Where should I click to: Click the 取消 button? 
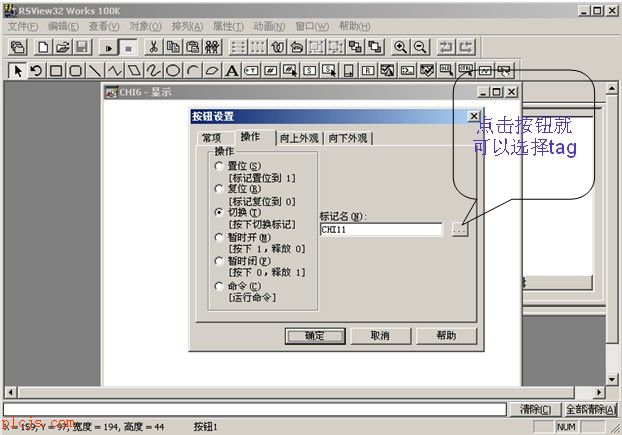point(380,336)
